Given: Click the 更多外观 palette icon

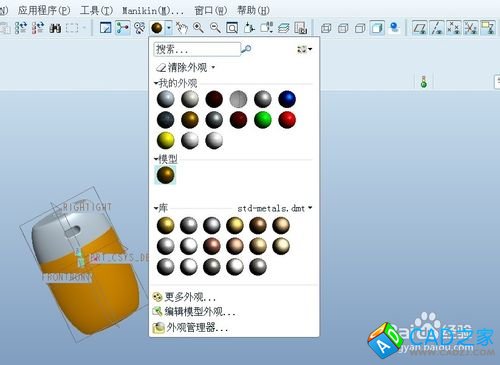Looking at the screenshot, I should coord(157,297).
